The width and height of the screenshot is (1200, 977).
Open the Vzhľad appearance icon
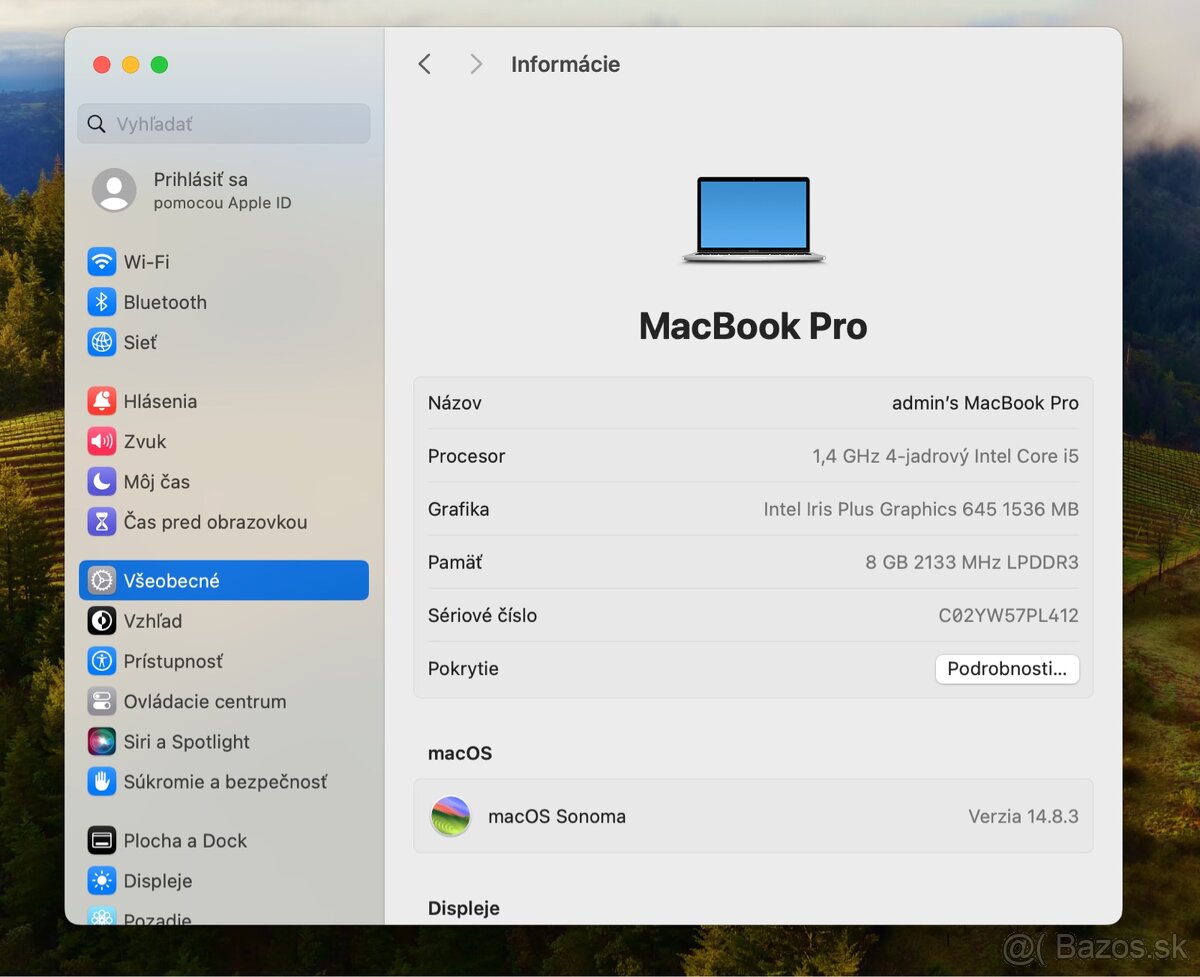[x=102, y=621]
